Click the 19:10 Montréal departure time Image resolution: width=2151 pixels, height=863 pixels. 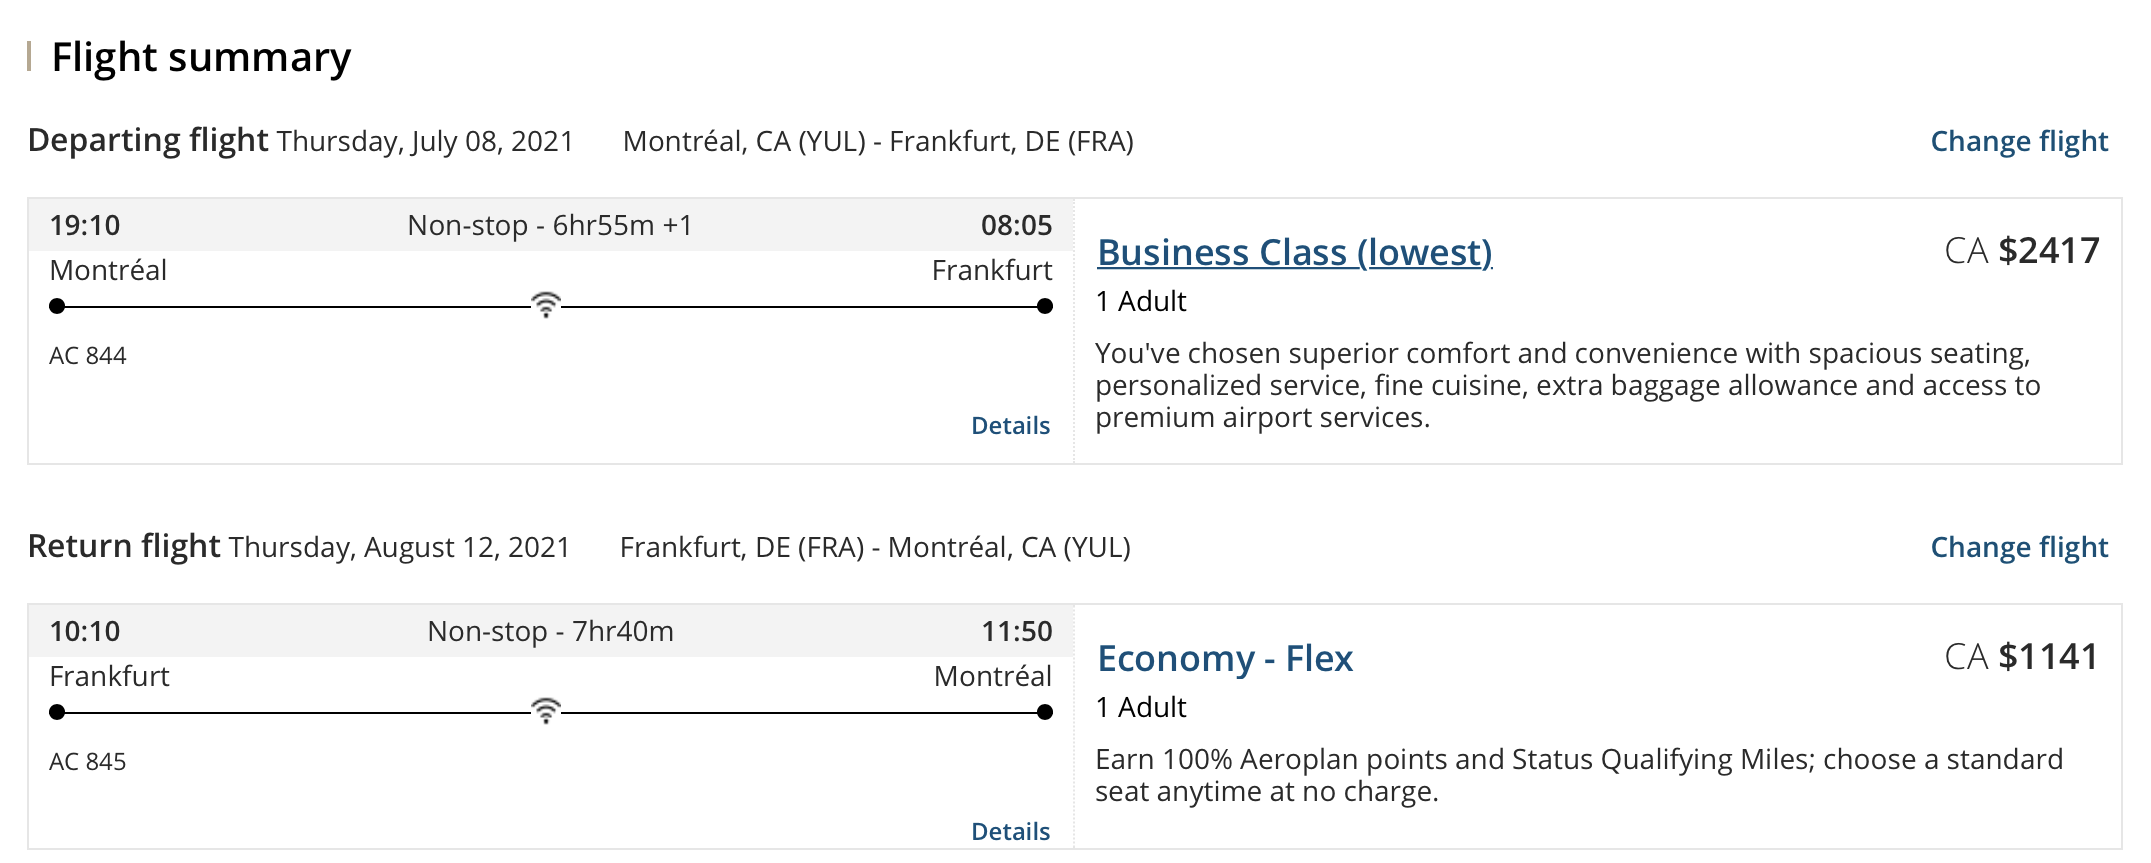click(x=85, y=225)
